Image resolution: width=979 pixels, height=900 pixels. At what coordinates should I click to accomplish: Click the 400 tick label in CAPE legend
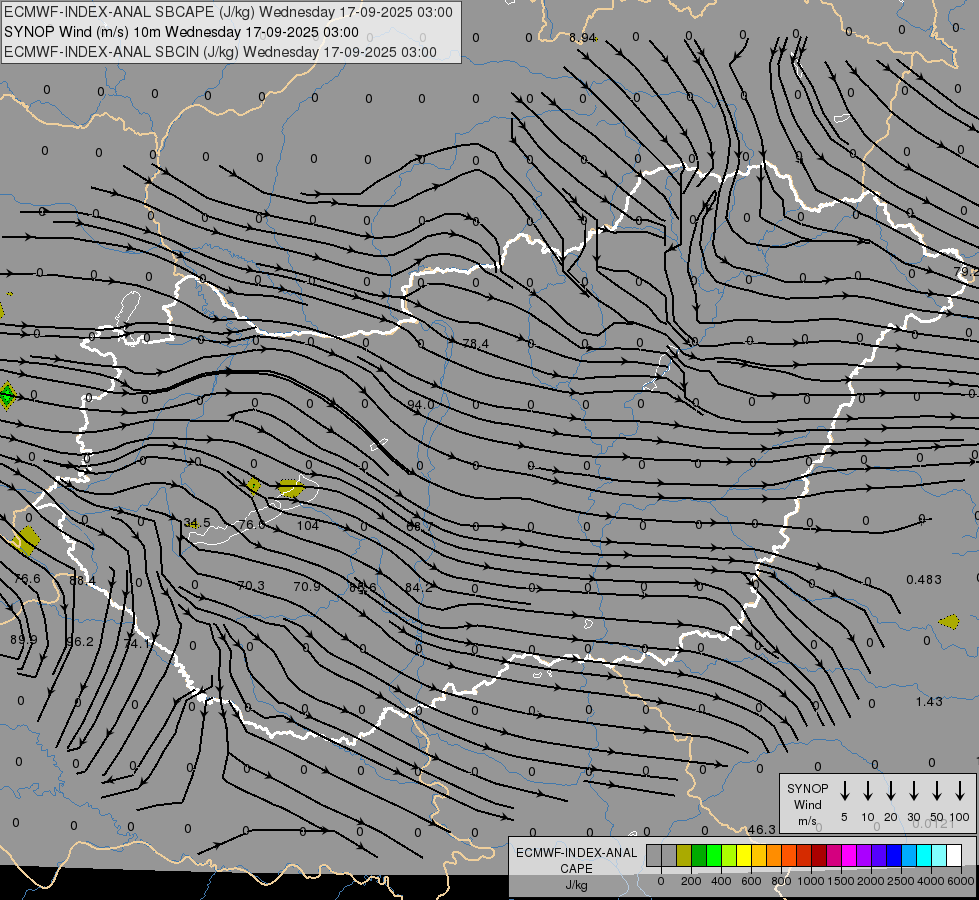(x=721, y=881)
